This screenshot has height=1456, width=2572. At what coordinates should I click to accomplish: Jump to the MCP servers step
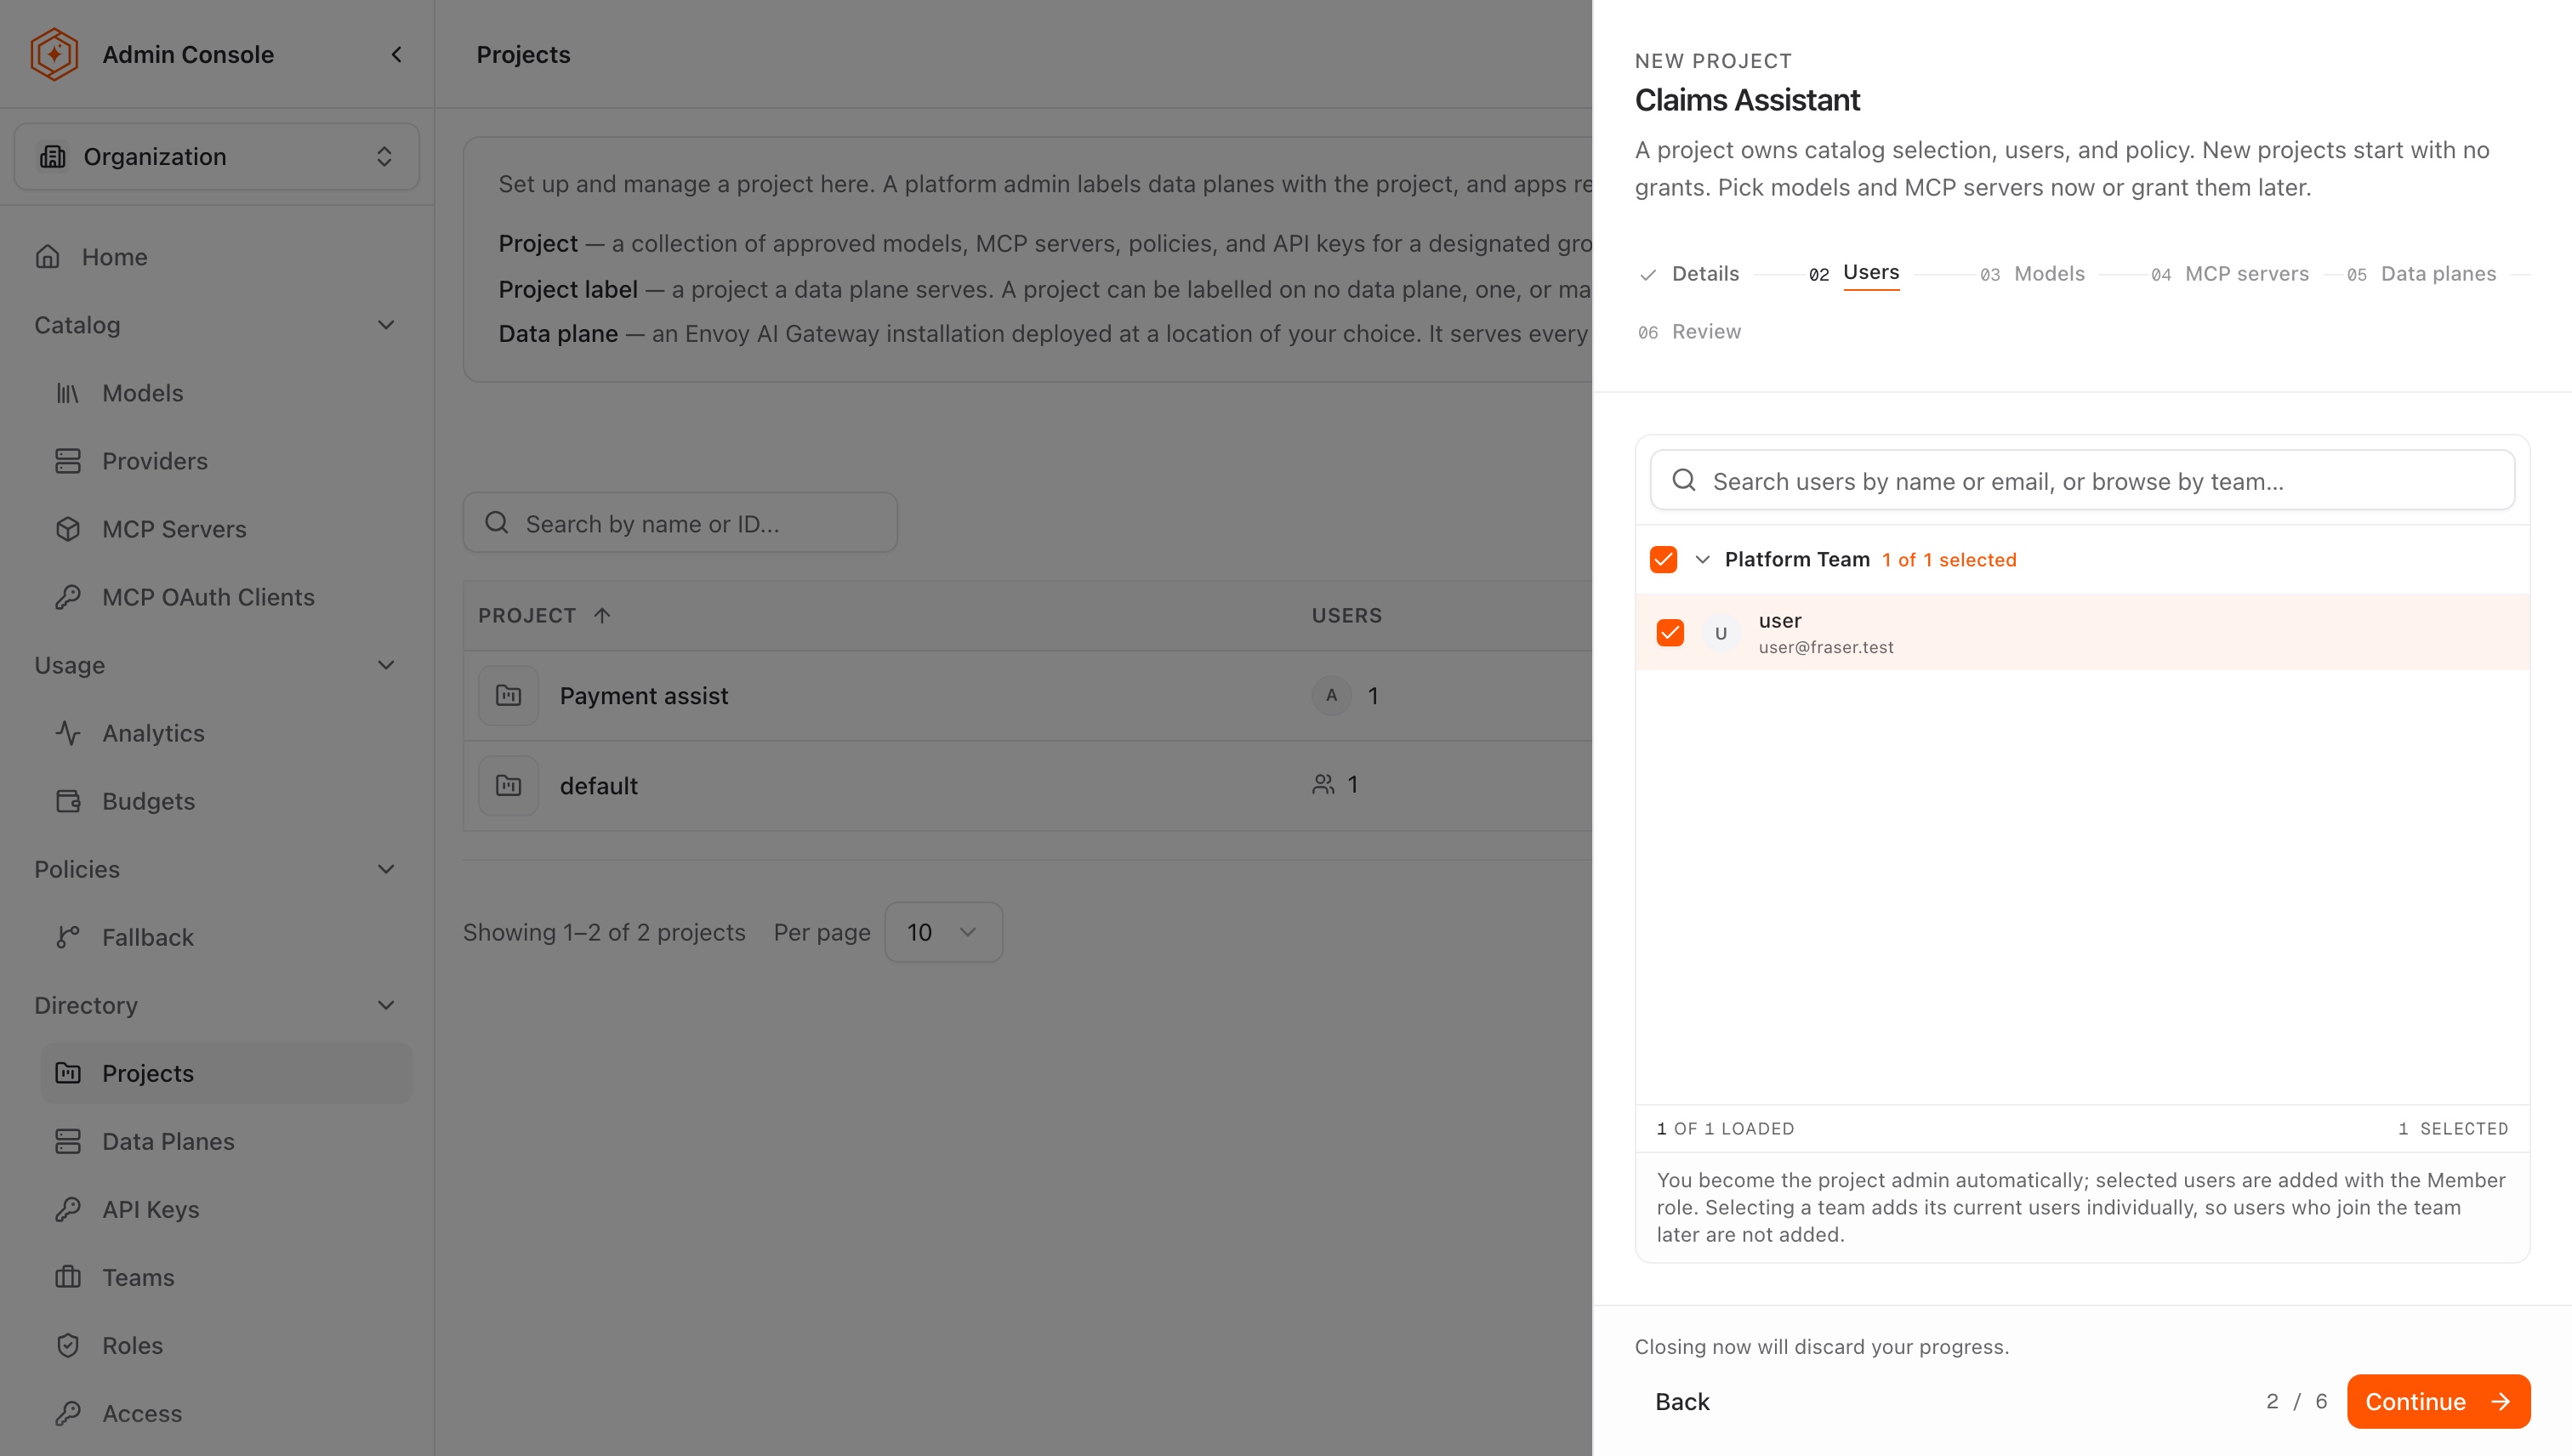coord(2229,273)
